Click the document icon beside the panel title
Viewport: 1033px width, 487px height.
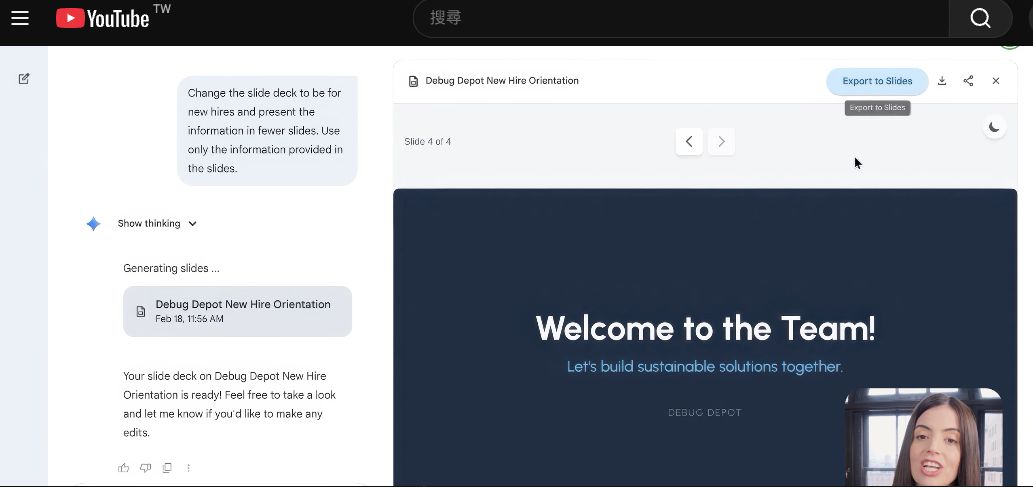pos(413,81)
